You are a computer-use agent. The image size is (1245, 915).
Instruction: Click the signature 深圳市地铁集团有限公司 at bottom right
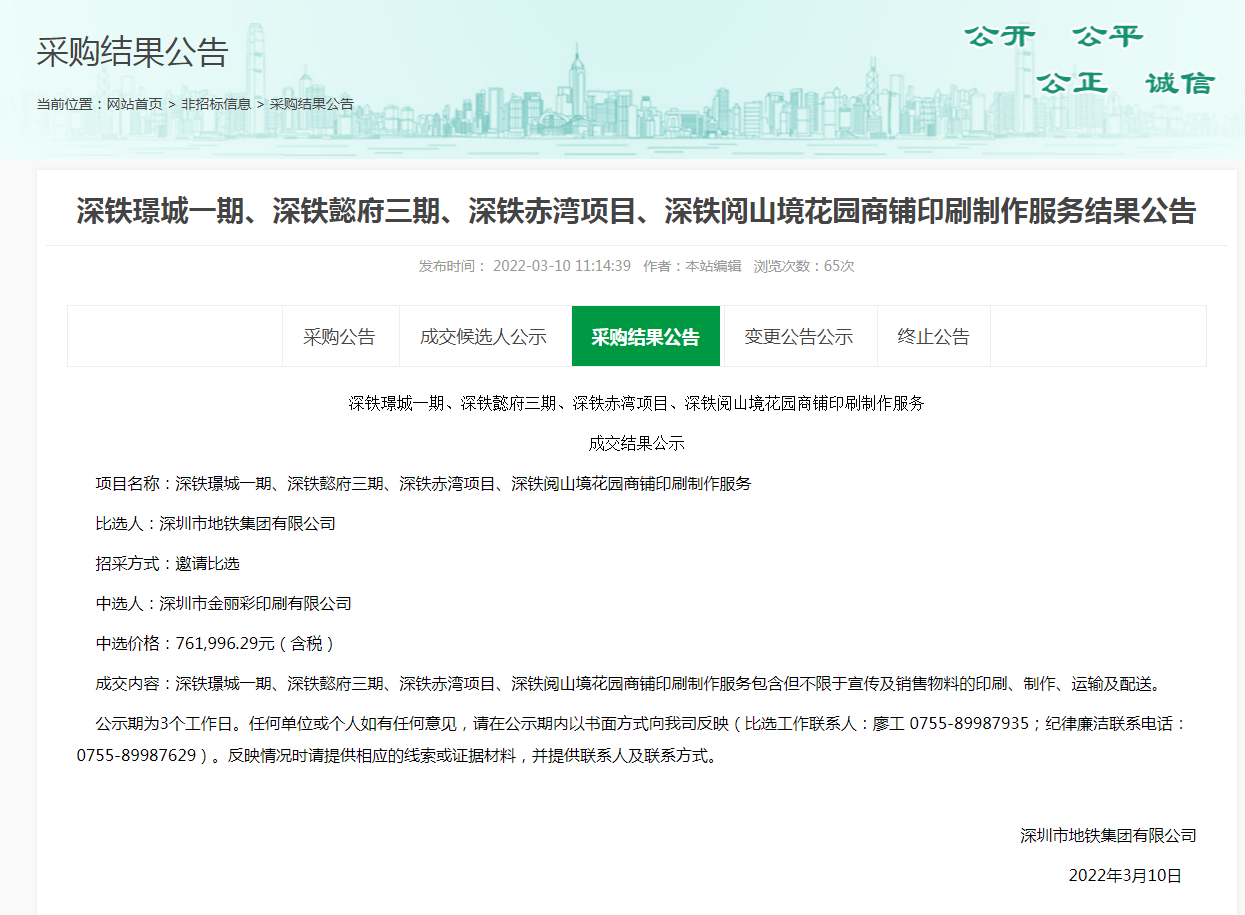(x=1108, y=835)
